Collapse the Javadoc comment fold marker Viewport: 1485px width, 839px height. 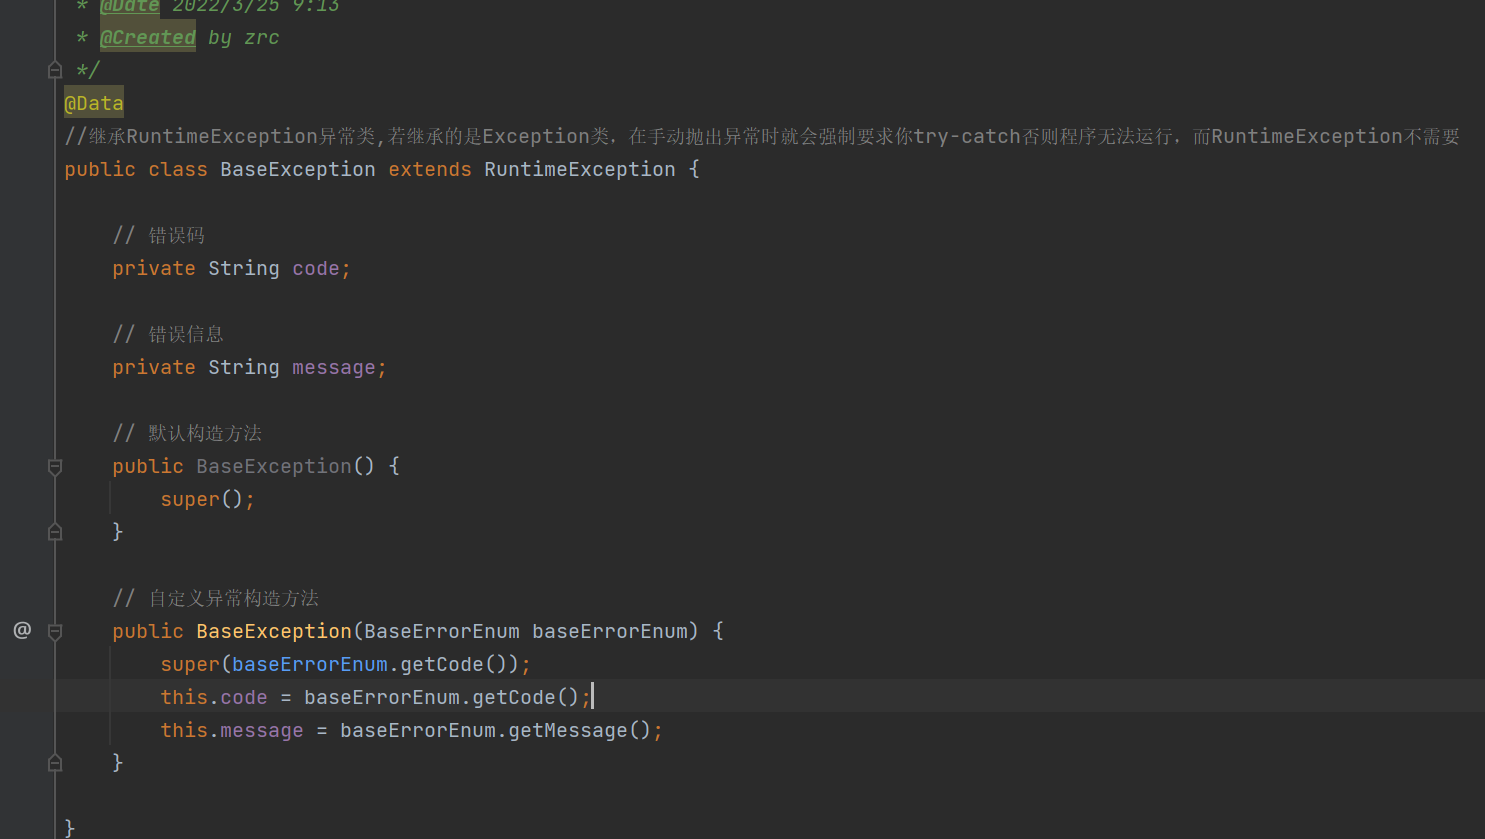(55, 70)
